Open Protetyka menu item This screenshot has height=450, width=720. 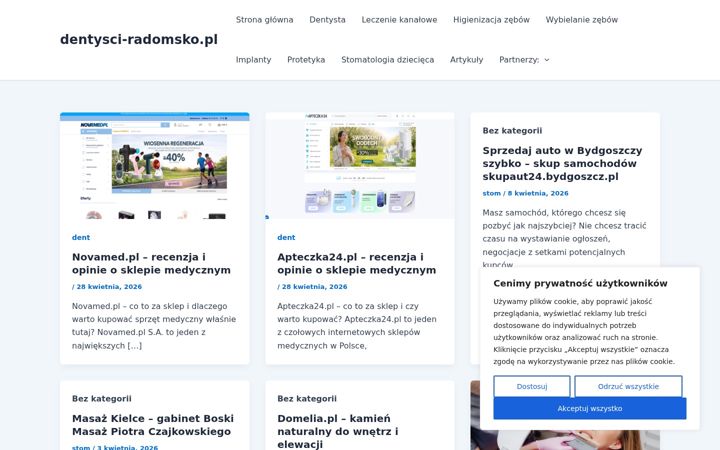point(306,60)
